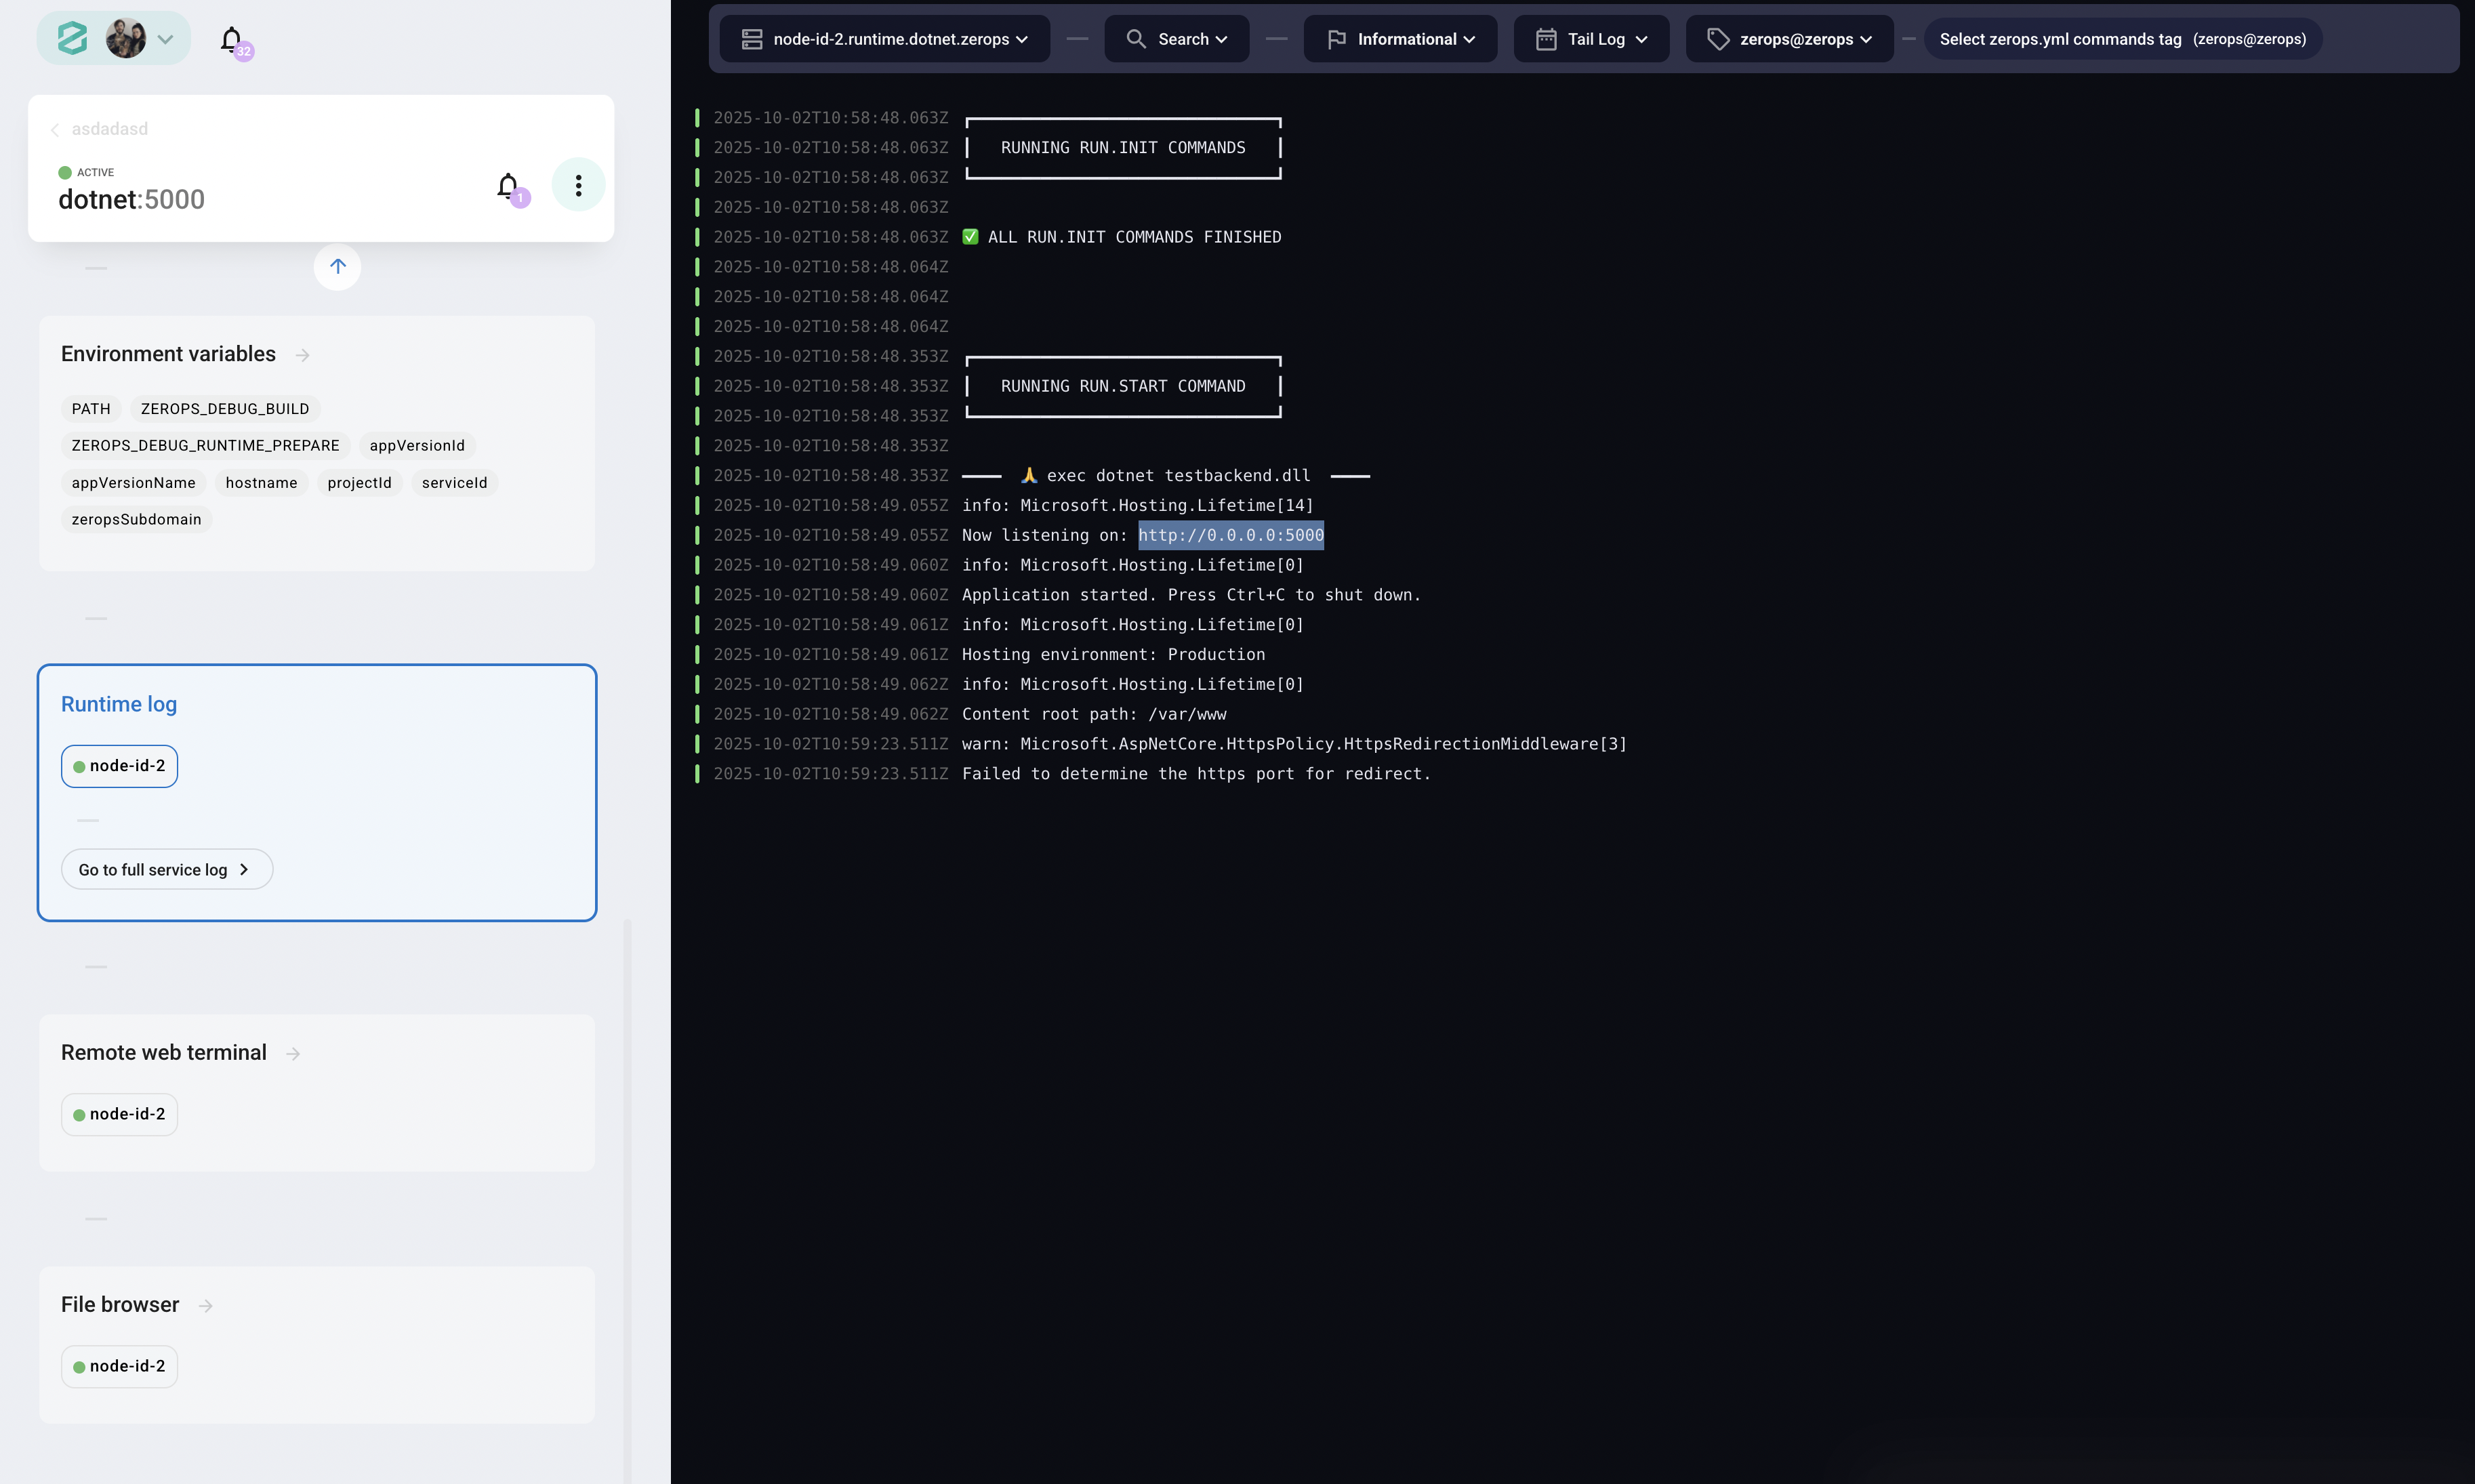Click the back arrow beside asdadasd
The height and width of the screenshot is (1484, 2475).
(x=55, y=130)
